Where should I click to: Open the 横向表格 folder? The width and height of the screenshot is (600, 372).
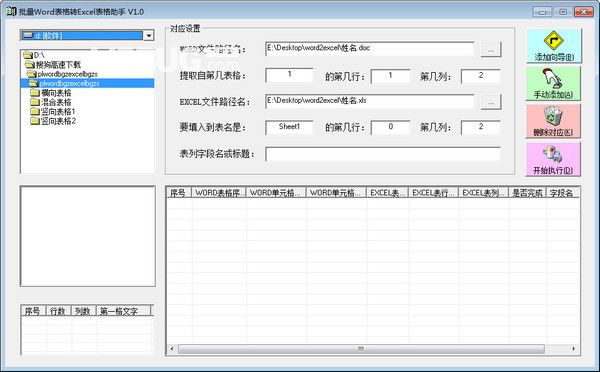pyautogui.click(x=51, y=93)
